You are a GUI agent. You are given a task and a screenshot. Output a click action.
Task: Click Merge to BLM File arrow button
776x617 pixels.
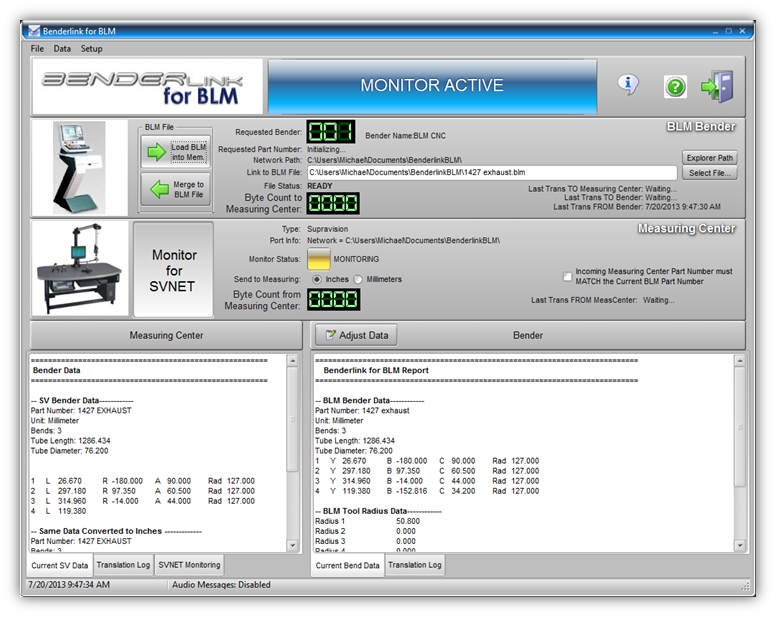(175, 189)
